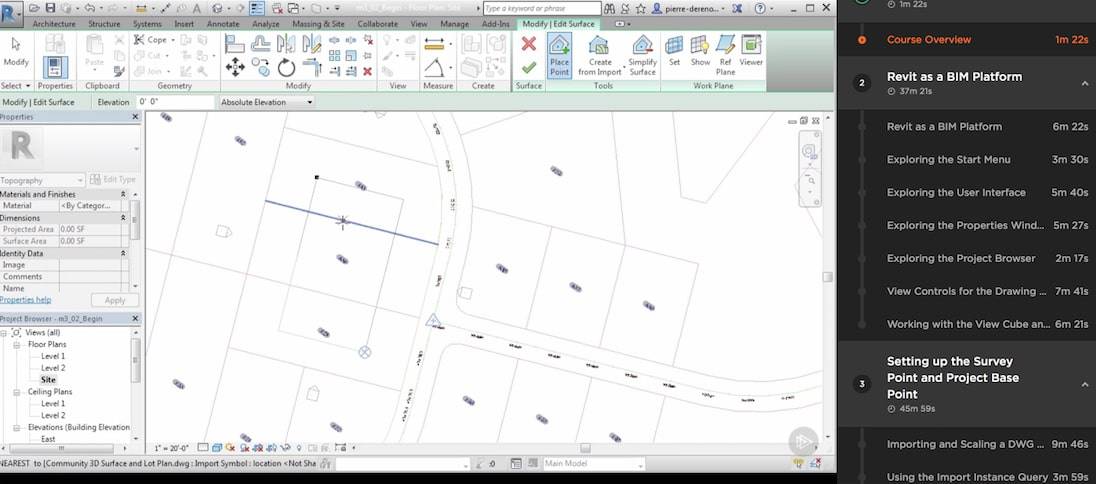Expand the Select panel dropdown
Screen dimensions: 1096x484
tap(15, 85)
